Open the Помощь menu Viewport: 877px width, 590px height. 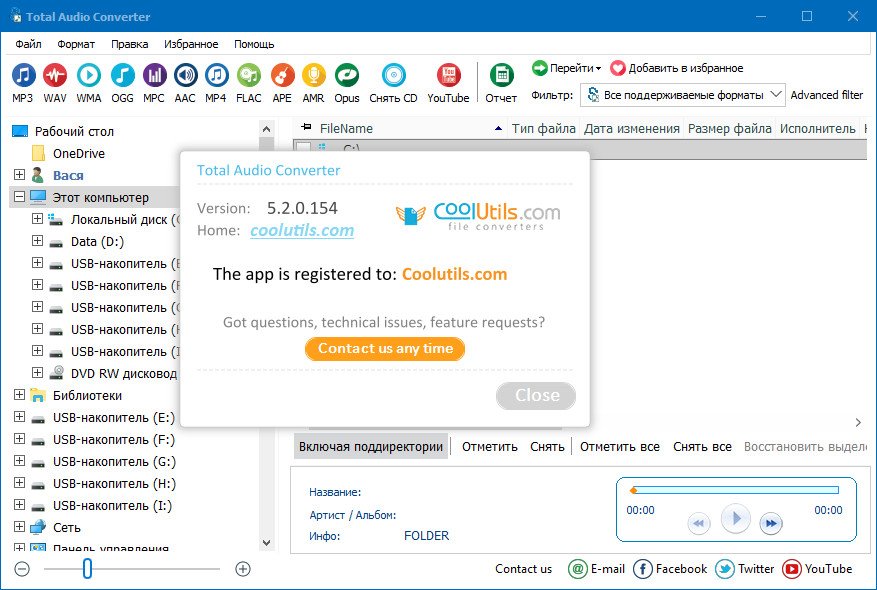tap(254, 44)
